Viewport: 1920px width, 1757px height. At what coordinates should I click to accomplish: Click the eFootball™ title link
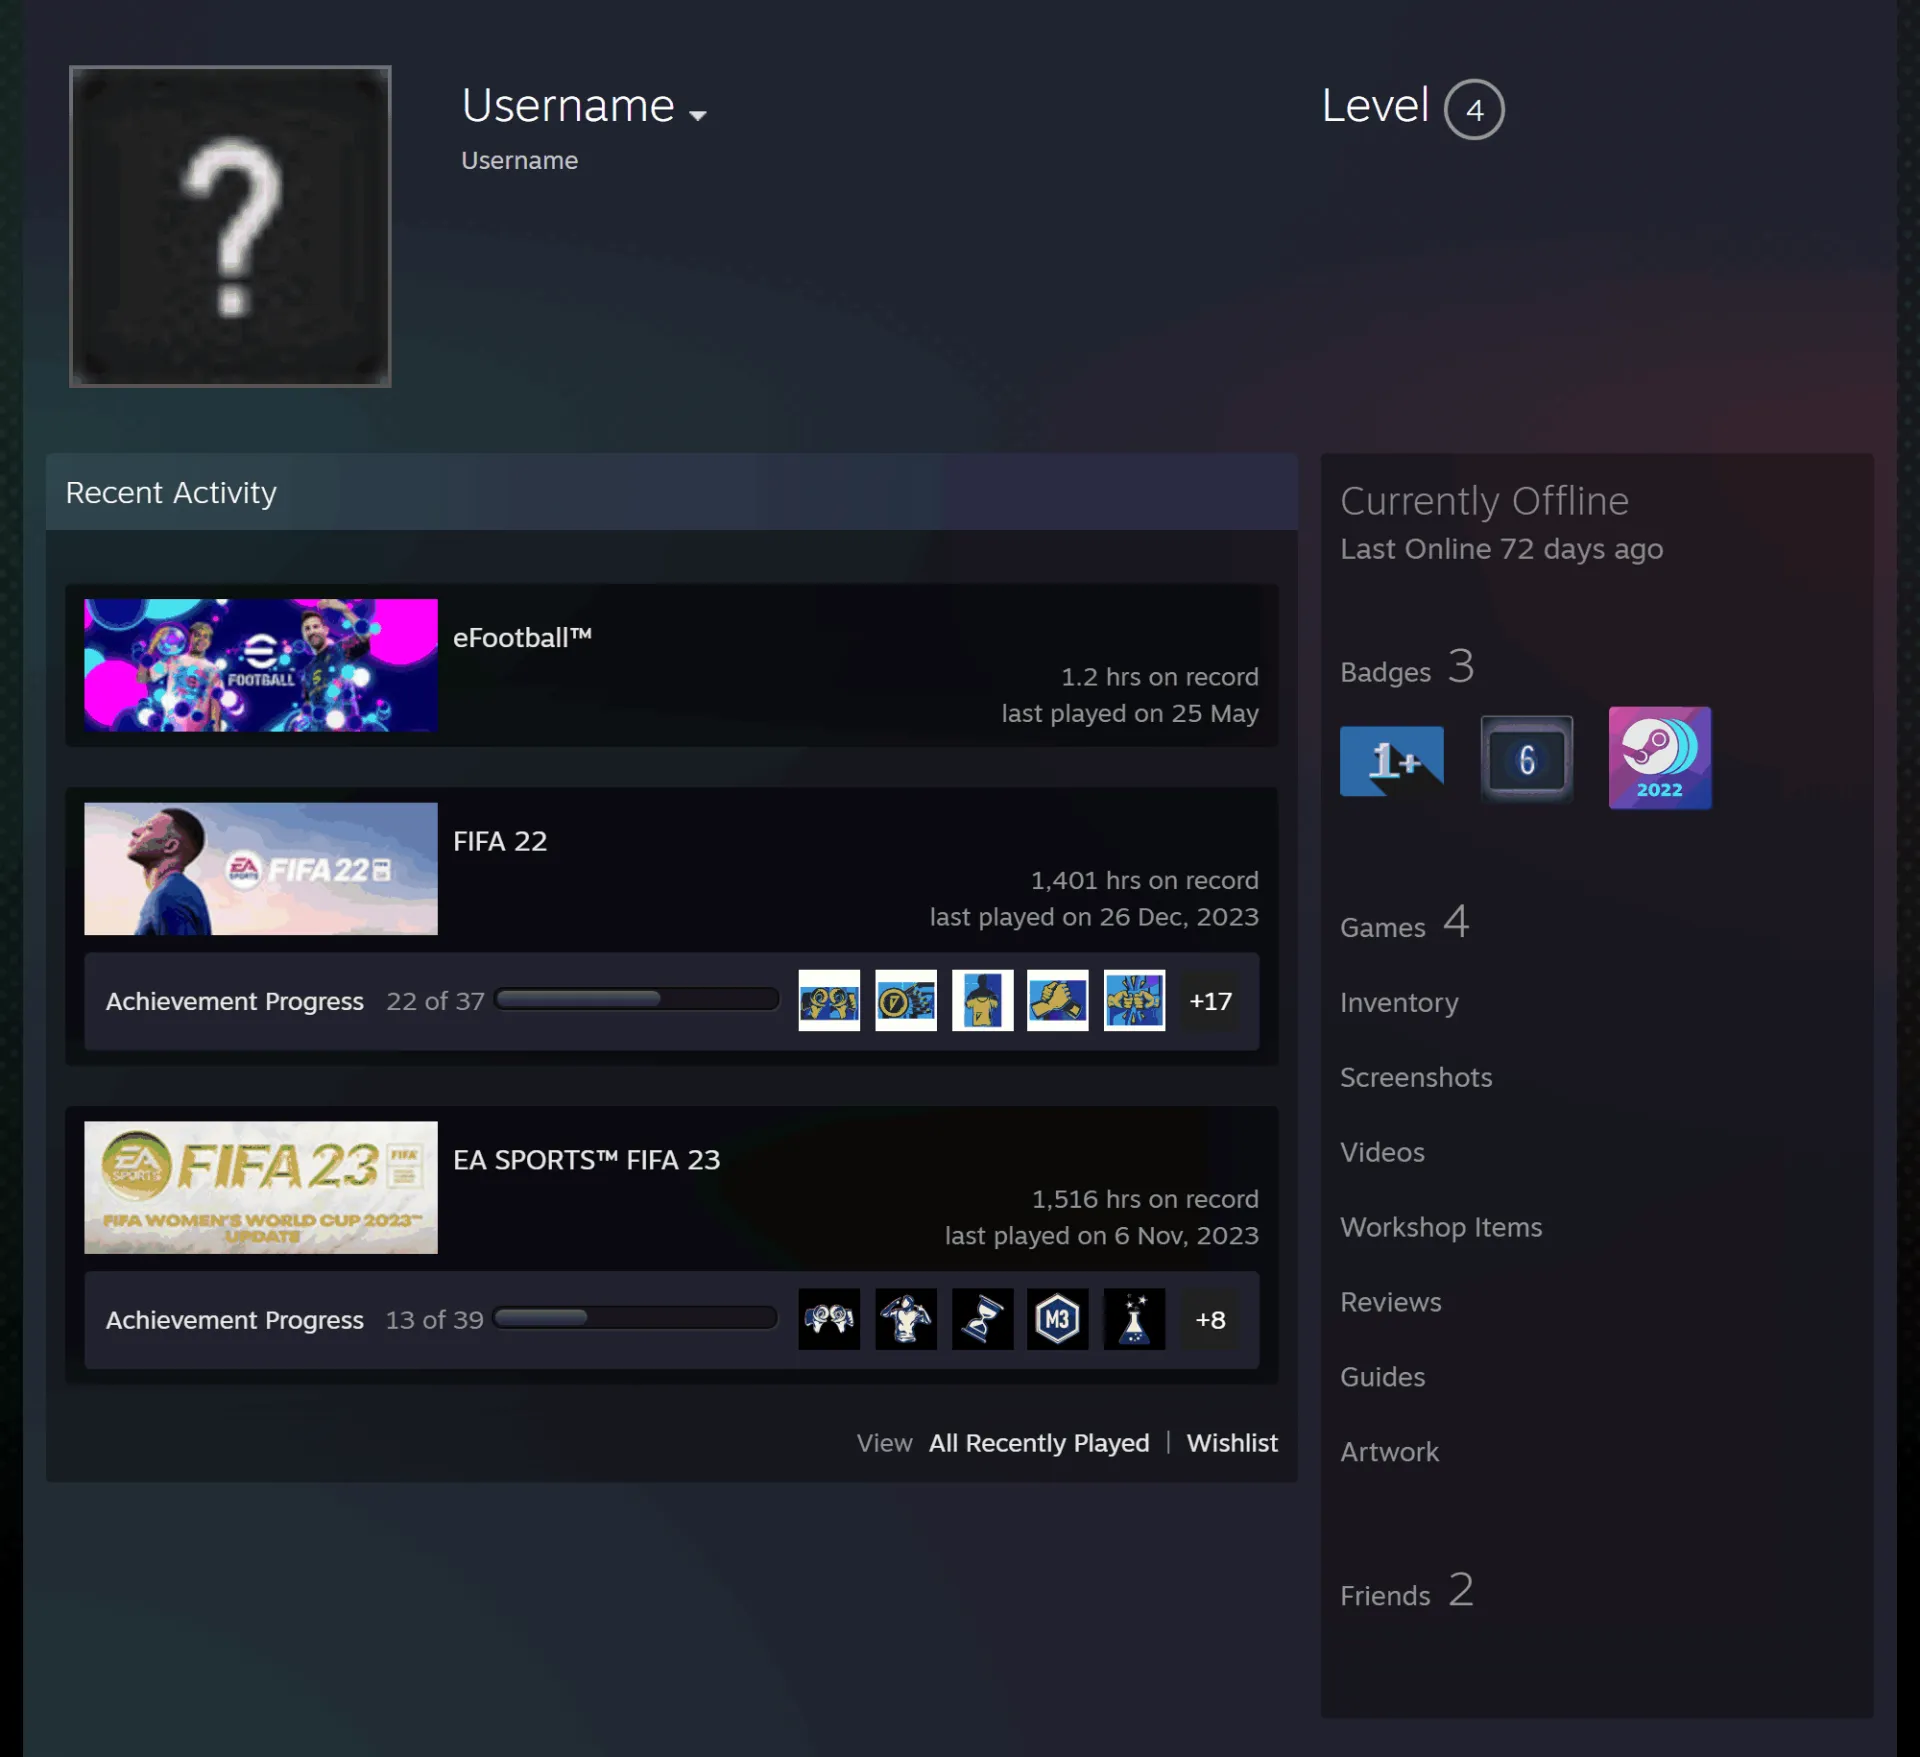522,638
